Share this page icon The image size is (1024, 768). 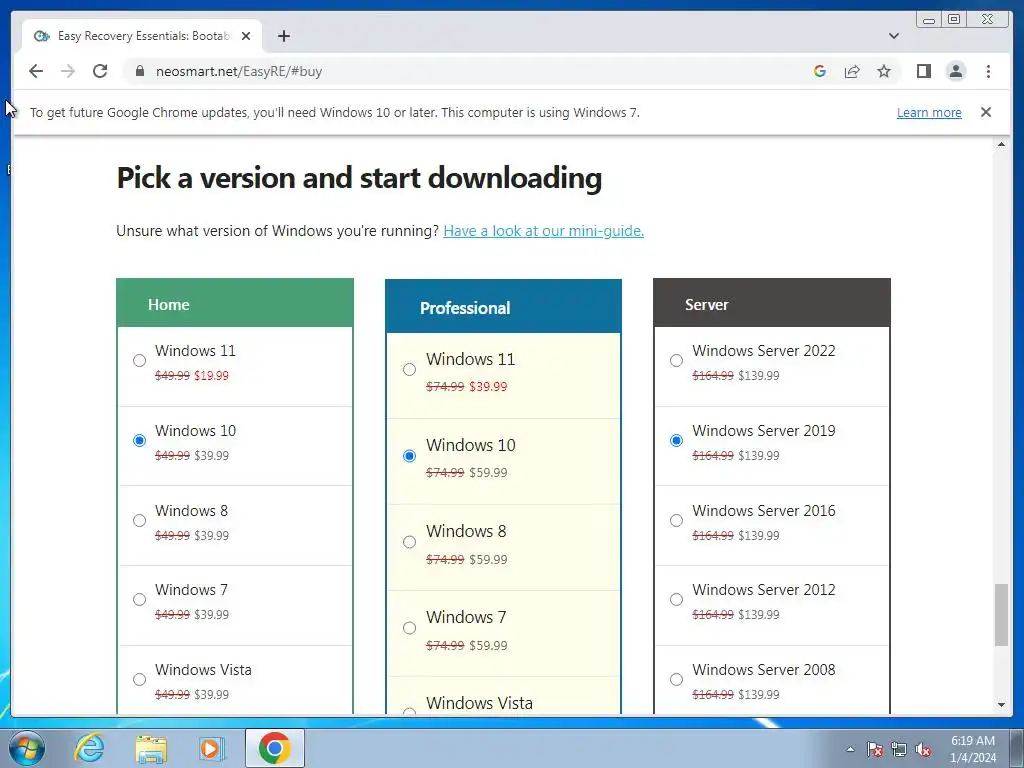tap(852, 71)
